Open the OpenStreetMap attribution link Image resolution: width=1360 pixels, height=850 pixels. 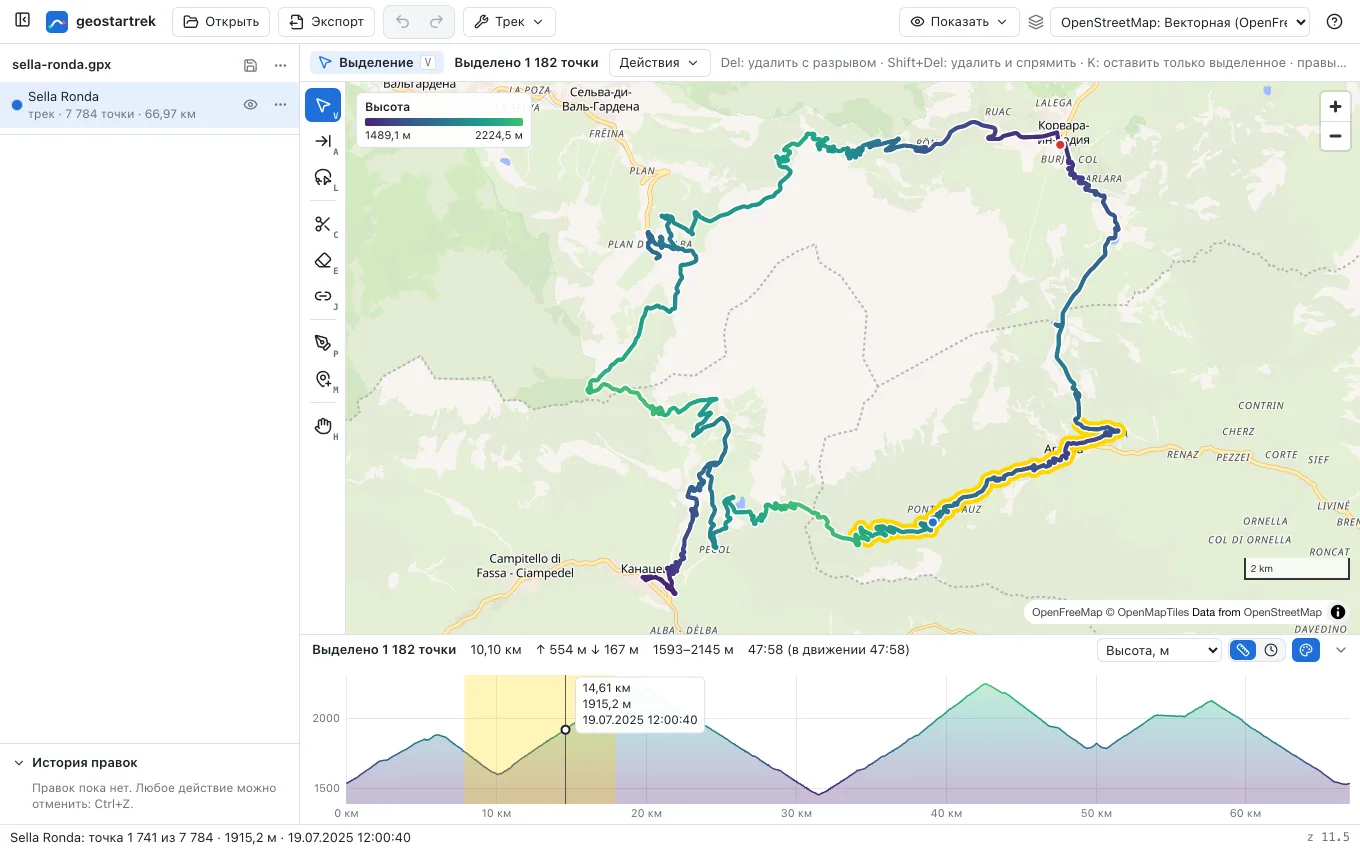[1283, 612]
